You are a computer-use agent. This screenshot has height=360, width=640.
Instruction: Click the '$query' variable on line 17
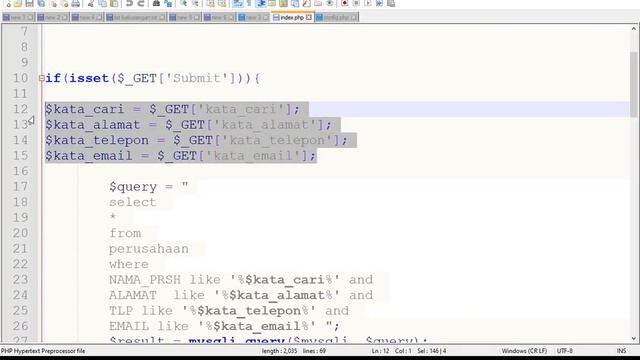click(133, 187)
